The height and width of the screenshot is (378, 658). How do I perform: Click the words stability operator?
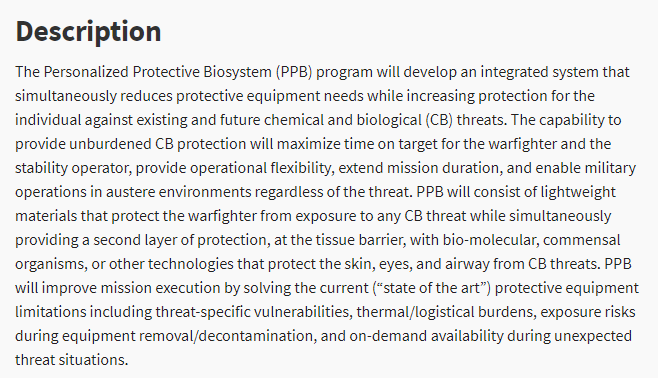pyautogui.click(x=72, y=168)
